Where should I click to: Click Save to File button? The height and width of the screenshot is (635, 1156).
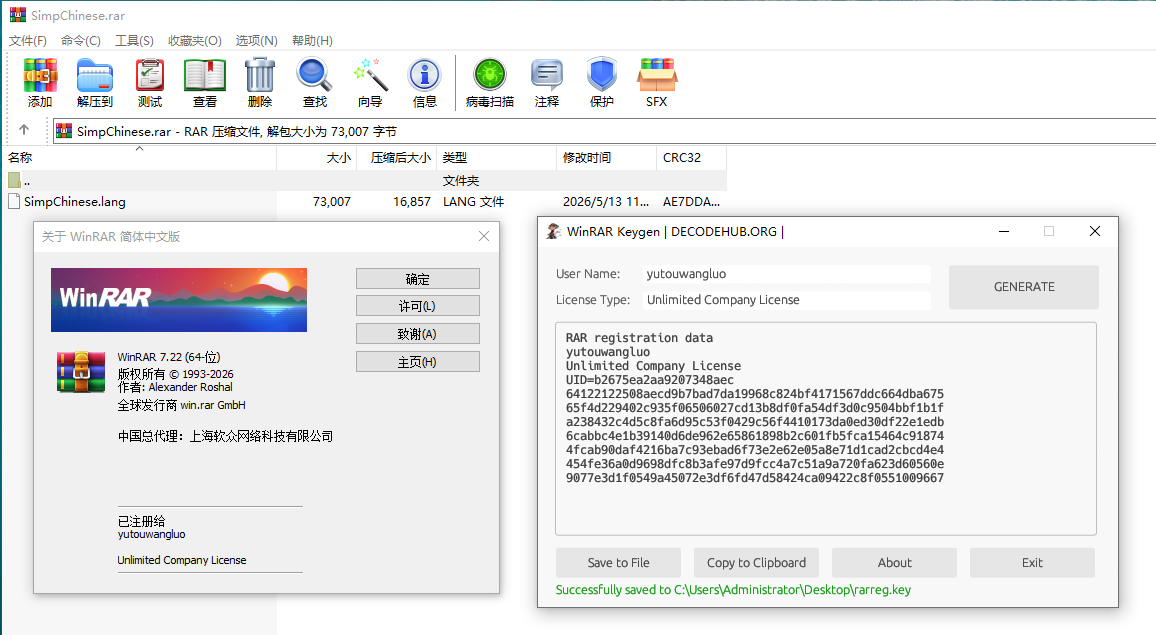tap(618, 563)
